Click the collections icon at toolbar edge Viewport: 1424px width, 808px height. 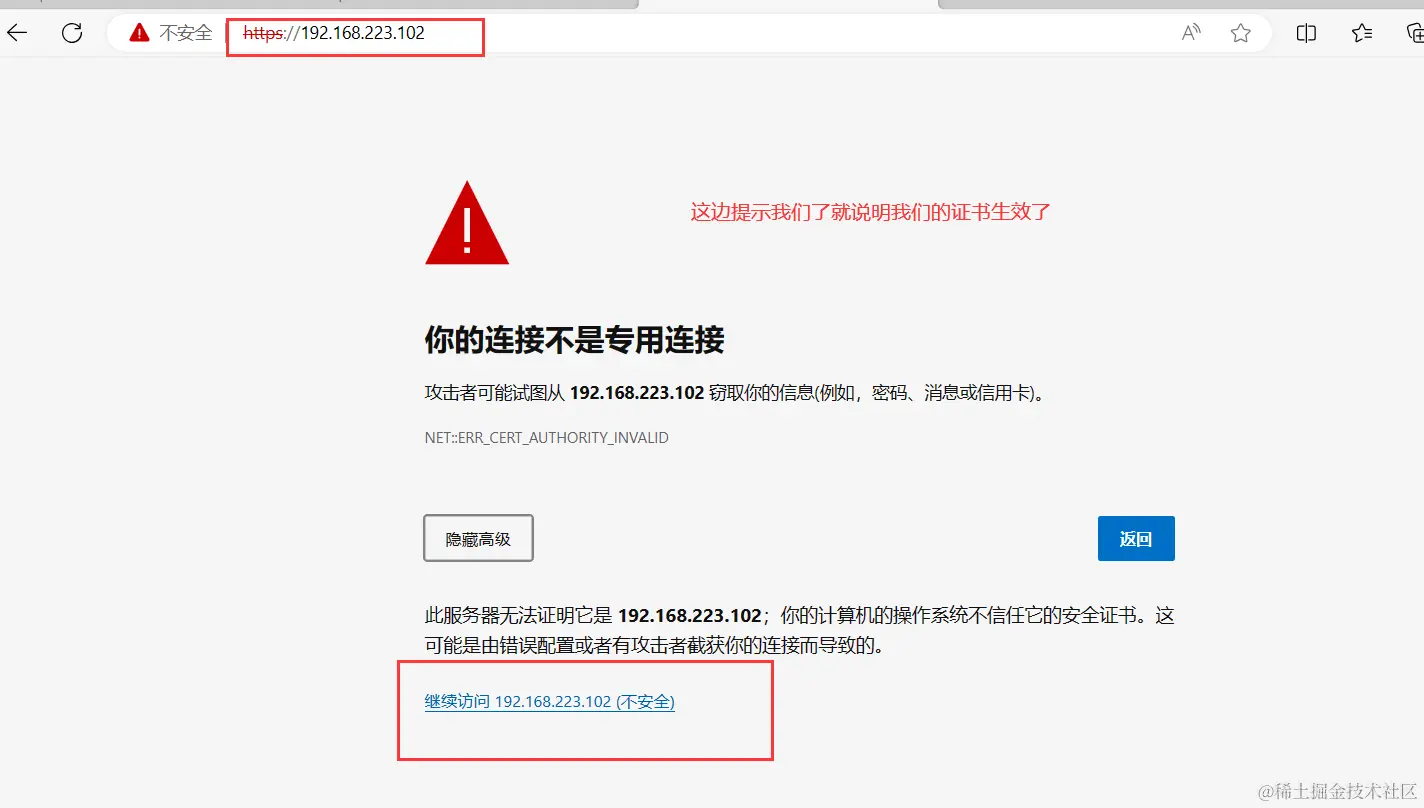click(1414, 33)
